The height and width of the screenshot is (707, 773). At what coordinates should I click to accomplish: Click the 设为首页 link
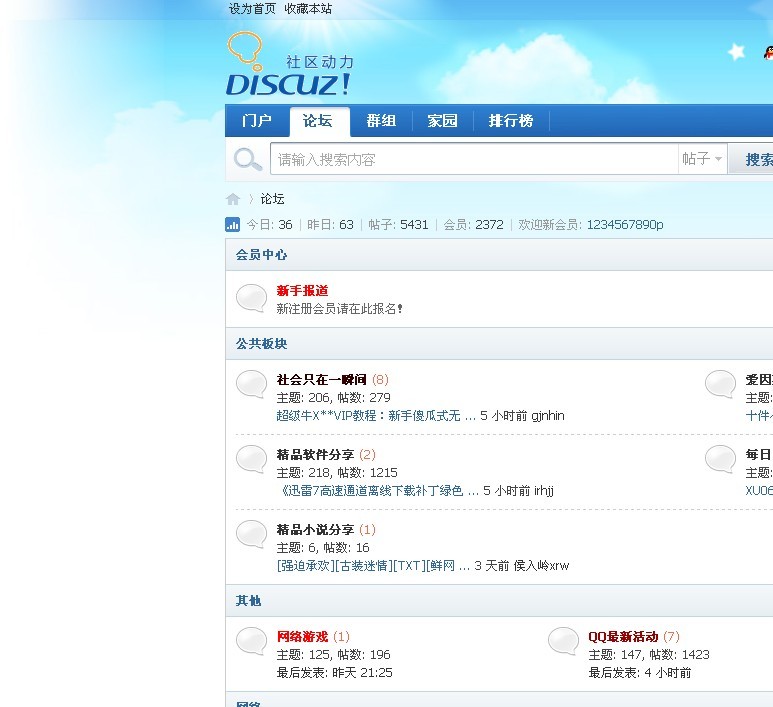coord(252,9)
